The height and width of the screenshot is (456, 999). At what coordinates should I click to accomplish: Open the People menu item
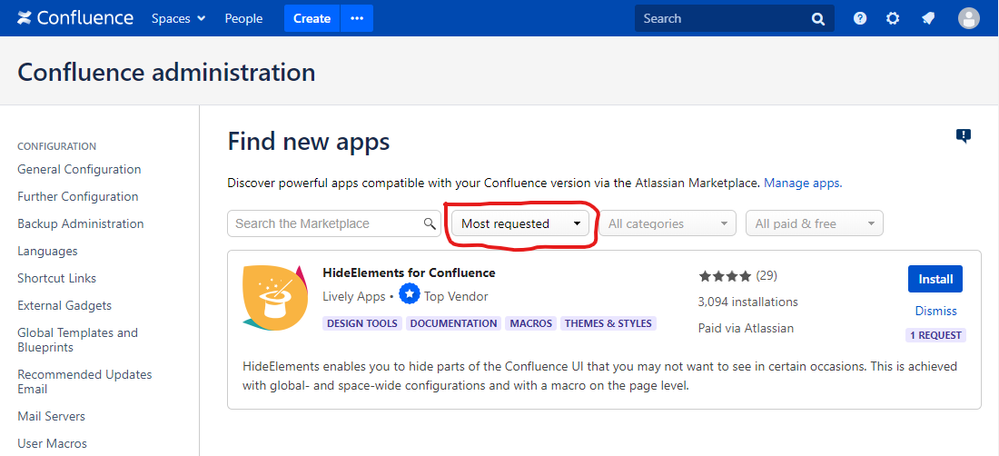243,18
